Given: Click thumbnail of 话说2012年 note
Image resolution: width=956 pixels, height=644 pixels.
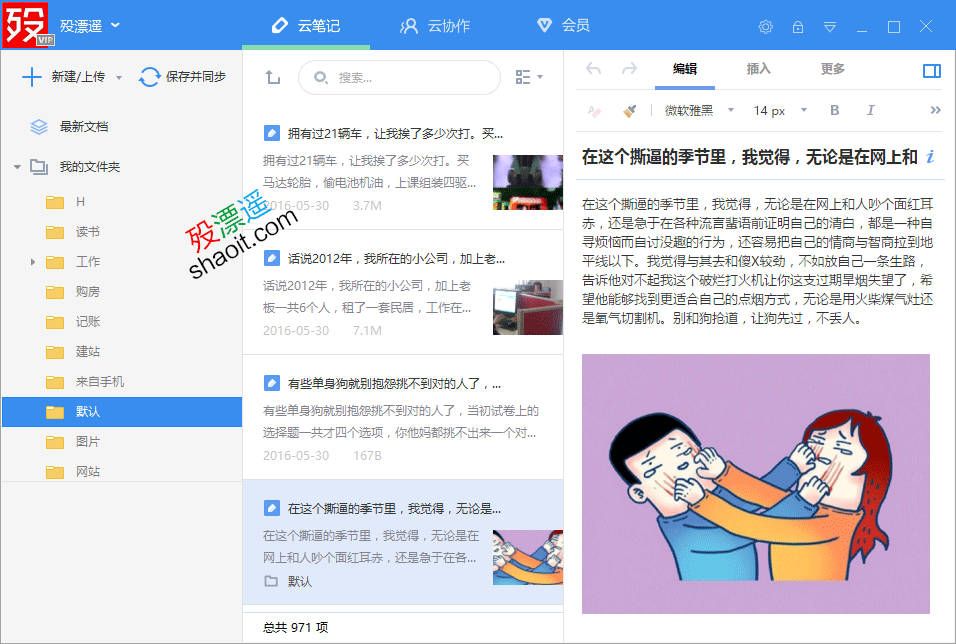Looking at the screenshot, I should (527, 307).
